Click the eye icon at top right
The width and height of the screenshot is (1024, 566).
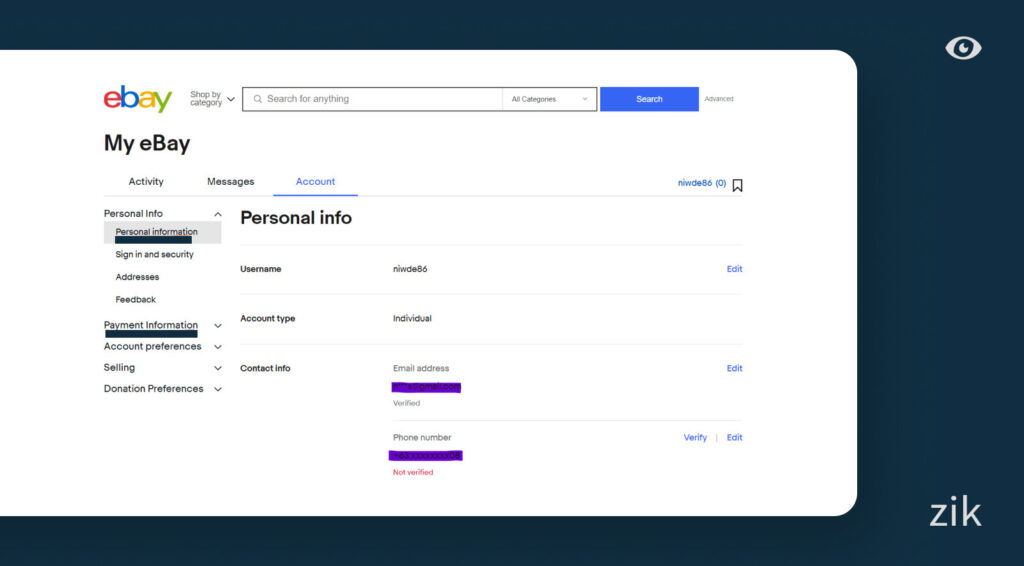[963, 48]
